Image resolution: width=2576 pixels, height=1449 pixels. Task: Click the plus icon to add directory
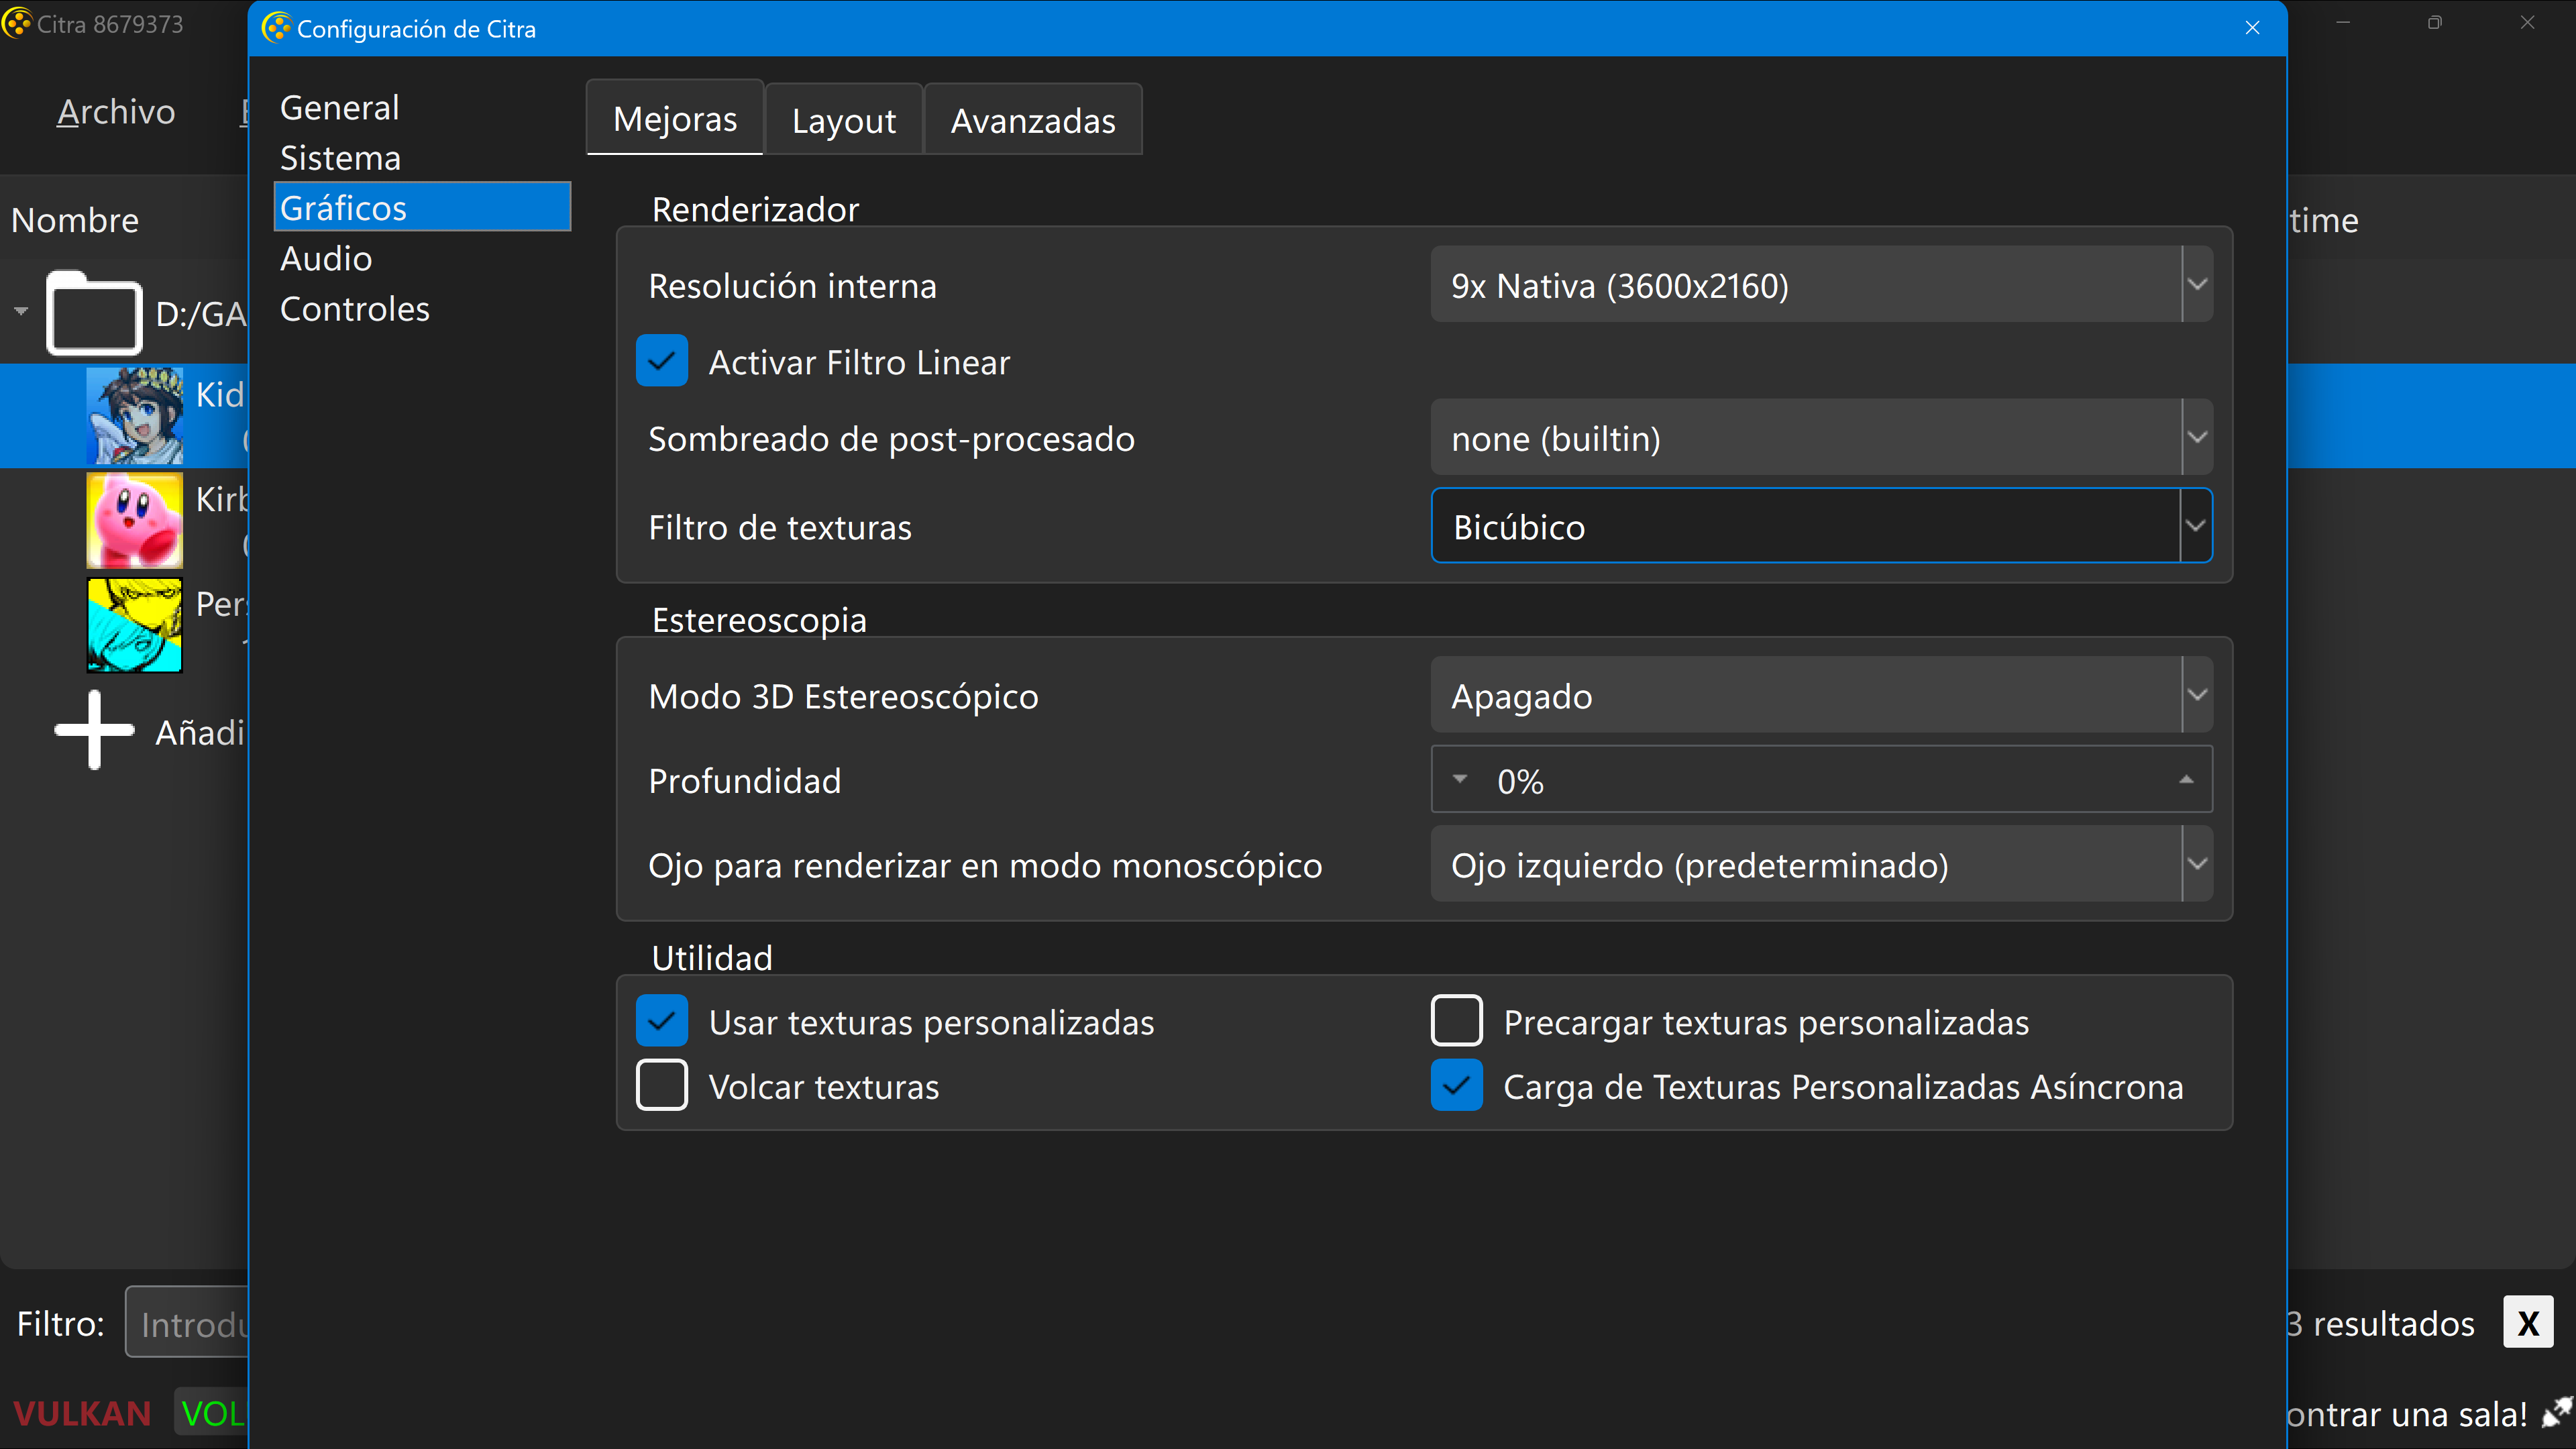coord(94,730)
